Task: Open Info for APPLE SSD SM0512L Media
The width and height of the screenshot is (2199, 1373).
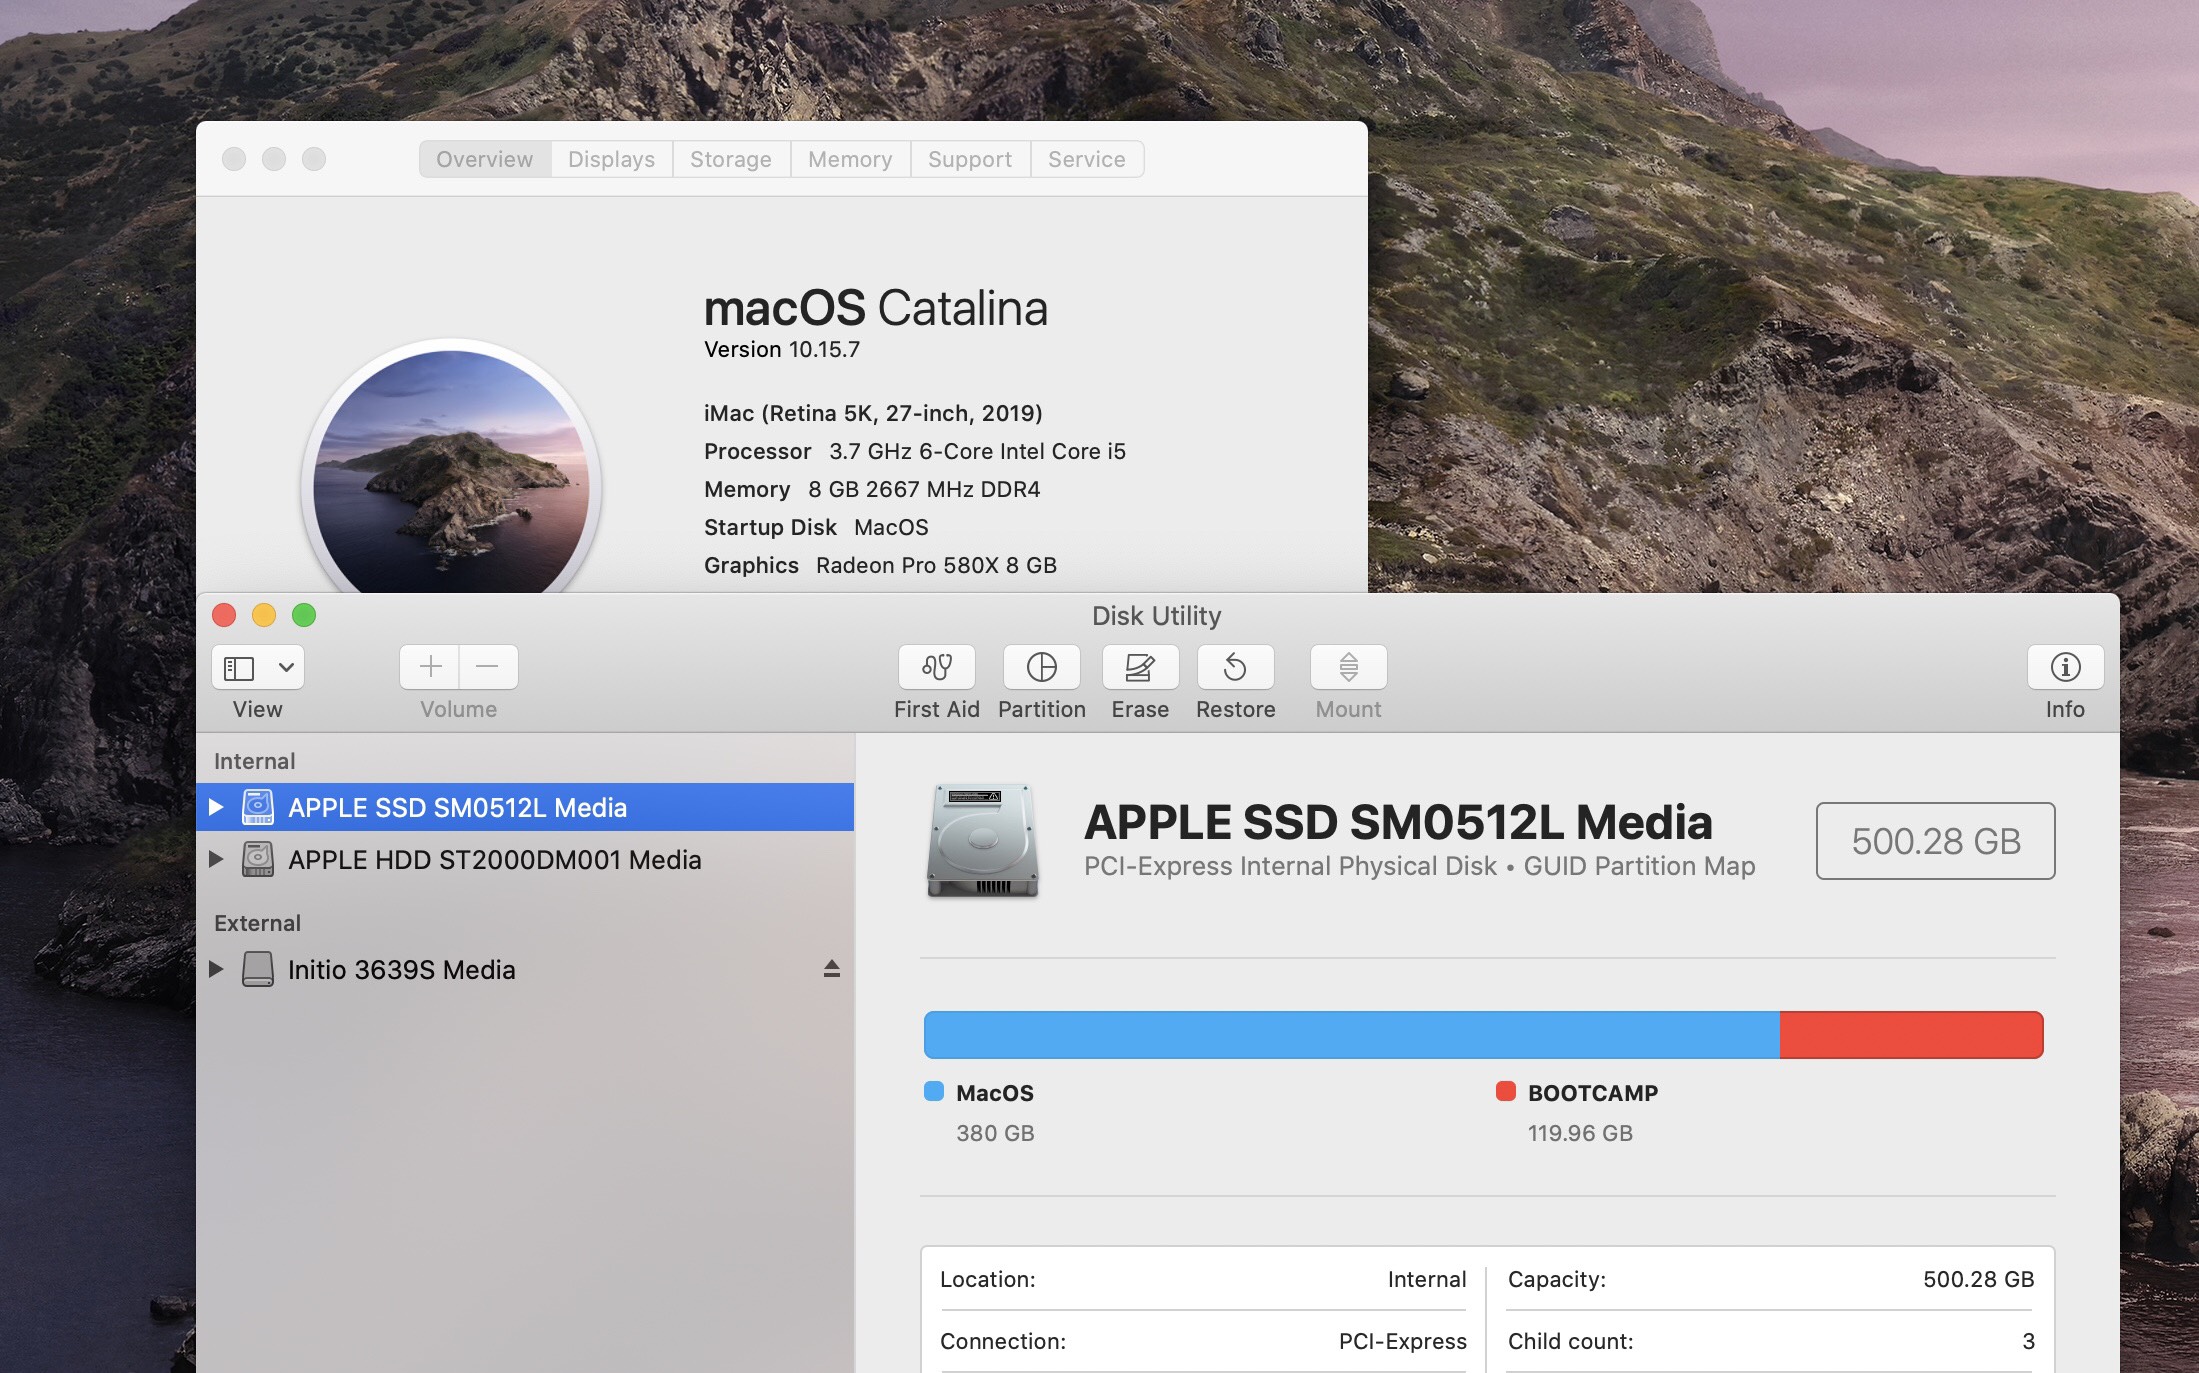Action: pos(2065,667)
